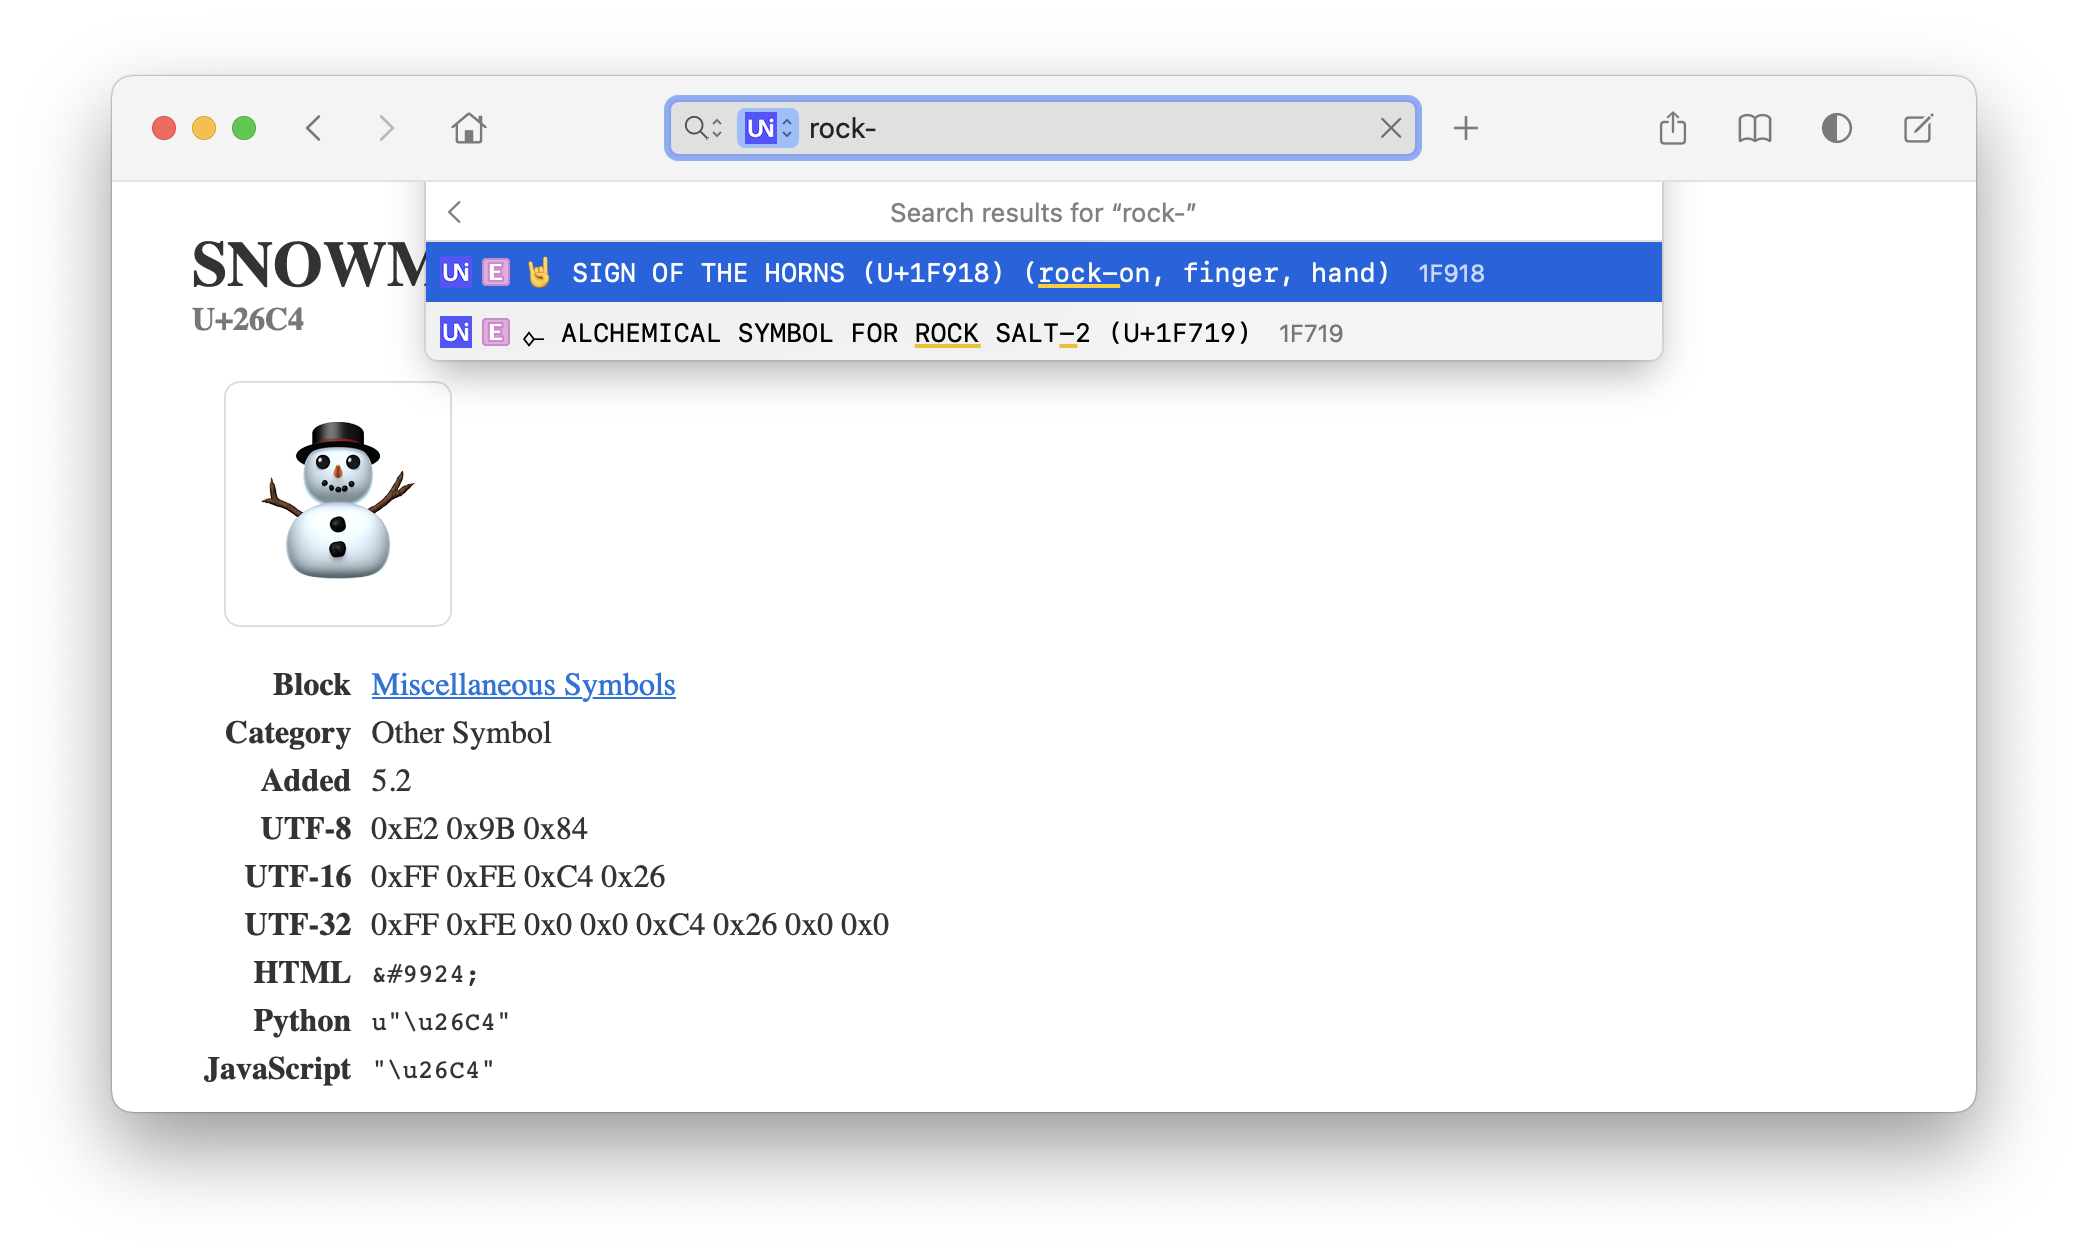Select the UTF-8 value 0xE2 0x9B 0x84
The height and width of the screenshot is (1260, 2088).
479,829
